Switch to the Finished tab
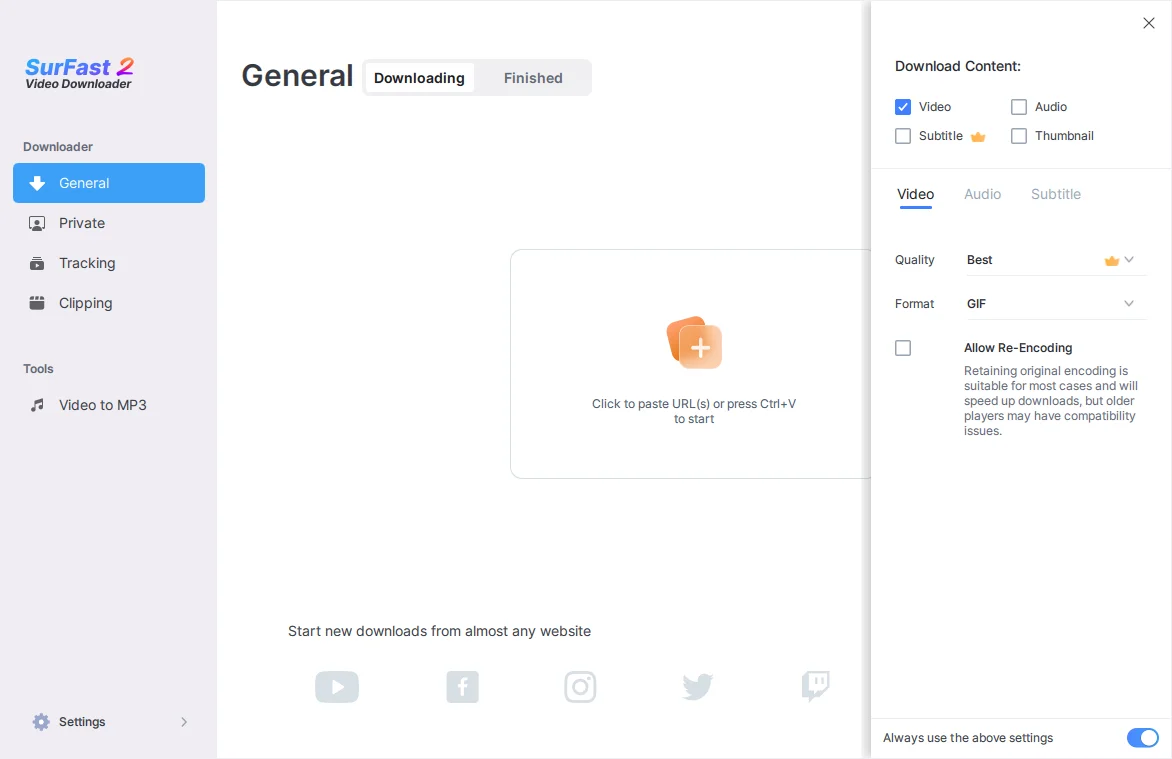 (533, 78)
